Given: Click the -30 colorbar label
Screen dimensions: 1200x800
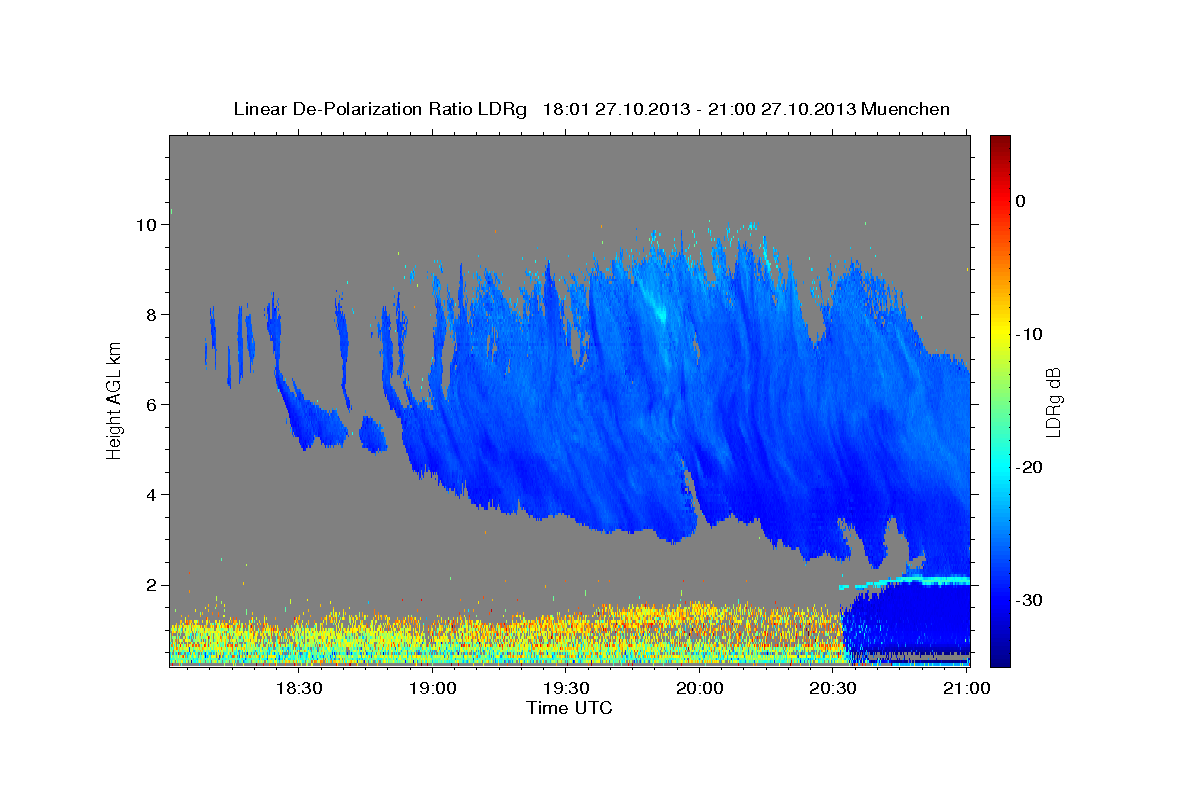Looking at the screenshot, I should (1028, 600).
